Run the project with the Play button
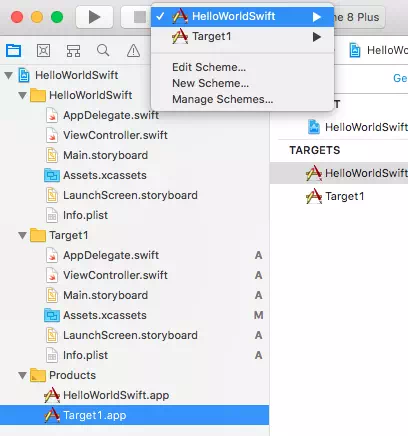The width and height of the screenshot is (408, 436). tap(94, 17)
